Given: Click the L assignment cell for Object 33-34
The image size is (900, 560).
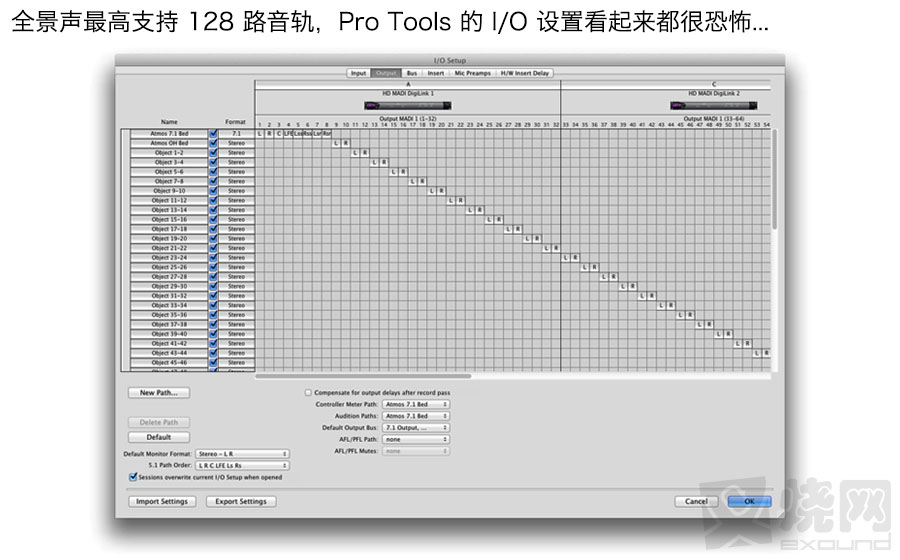Looking at the screenshot, I should 661,305.
